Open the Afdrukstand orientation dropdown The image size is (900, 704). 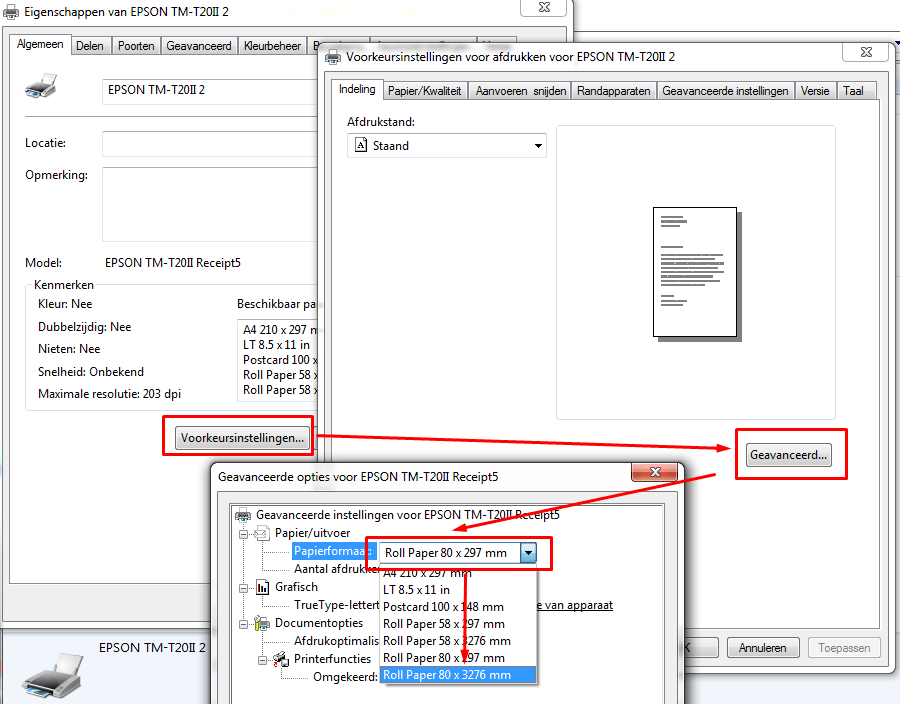538,146
